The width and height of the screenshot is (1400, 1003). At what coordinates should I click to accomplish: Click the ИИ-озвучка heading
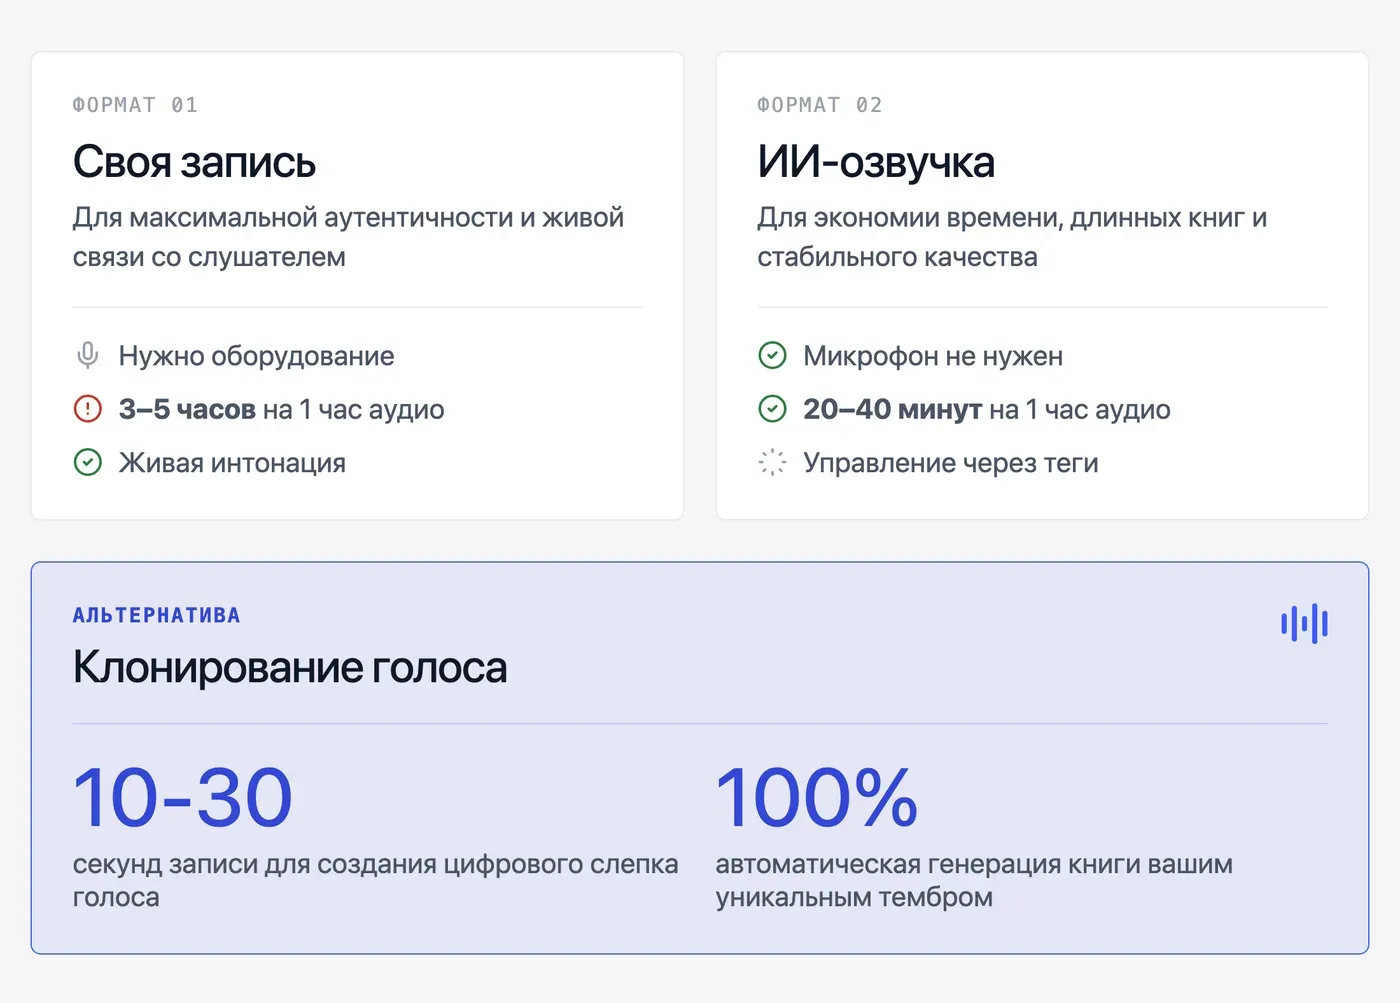(x=875, y=162)
